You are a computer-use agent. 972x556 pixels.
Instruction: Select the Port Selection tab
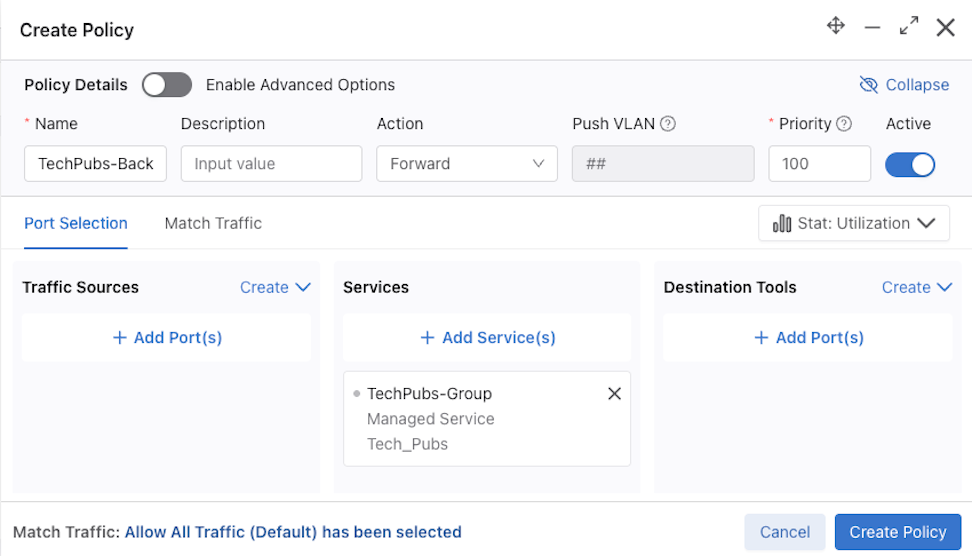[76, 223]
